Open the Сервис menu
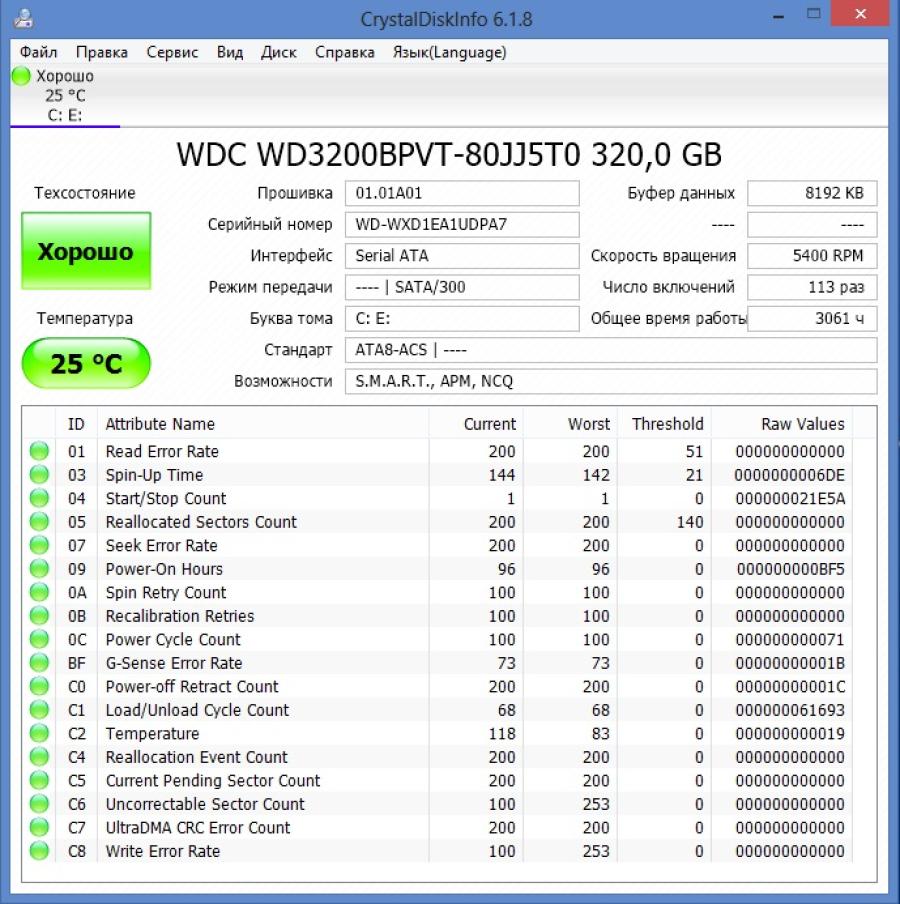Image resolution: width=900 pixels, height=904 pixels. coord(172,52)
